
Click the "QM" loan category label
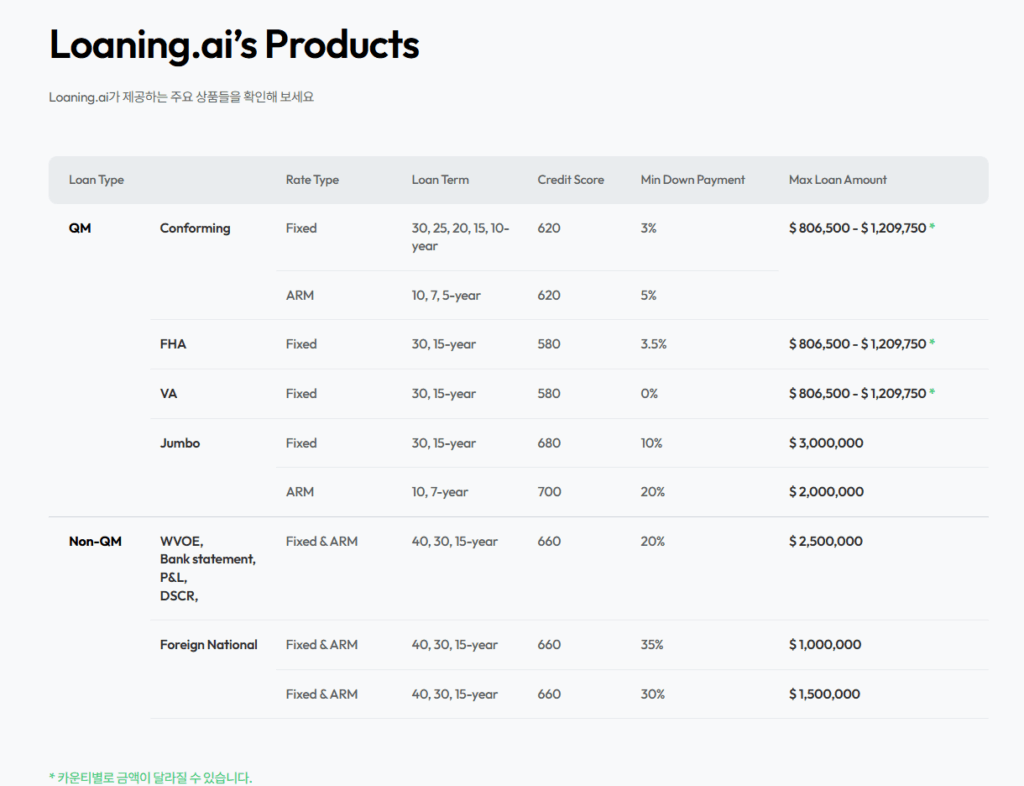coord(80,228)
